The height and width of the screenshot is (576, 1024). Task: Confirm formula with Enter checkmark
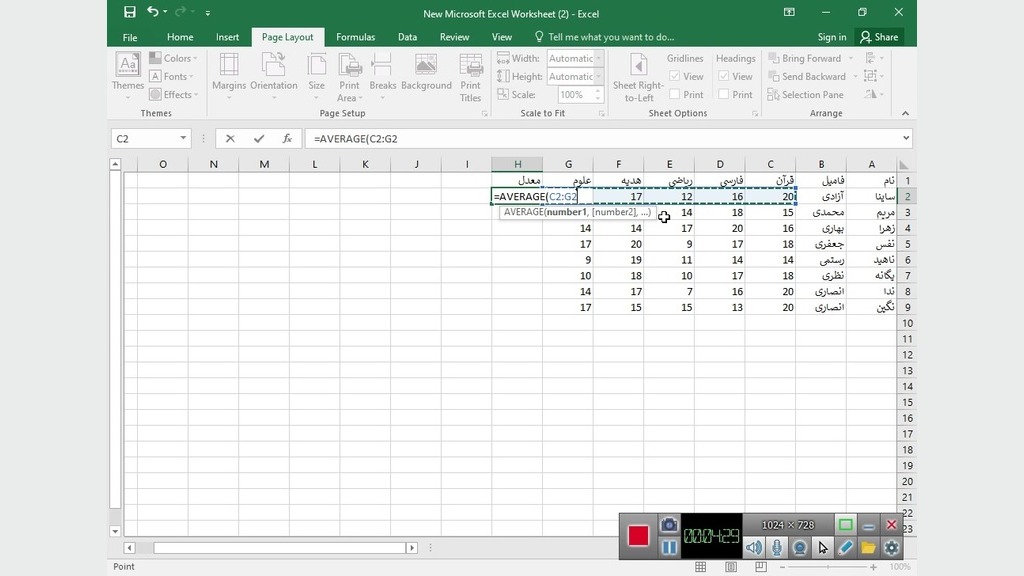pyautogui.click(x=259, y=139)
